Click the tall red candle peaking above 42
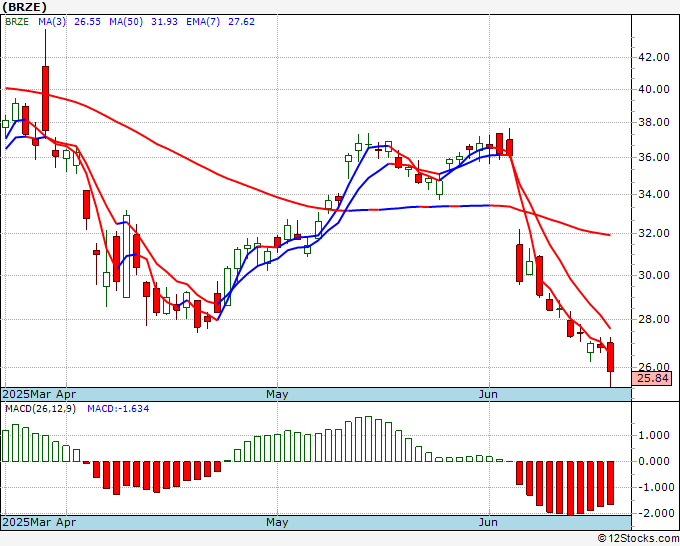 click(x=45, y=98)
